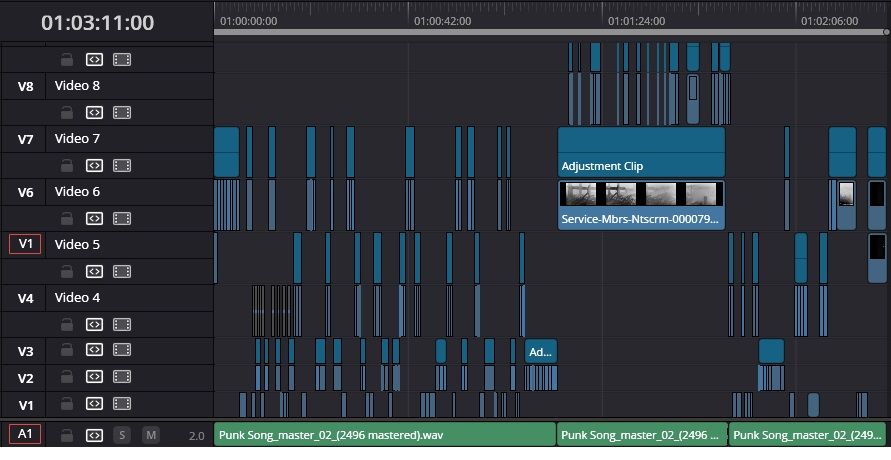
Task: Disable Video 7 track with filmstrip icon
Action: point(122,165)
